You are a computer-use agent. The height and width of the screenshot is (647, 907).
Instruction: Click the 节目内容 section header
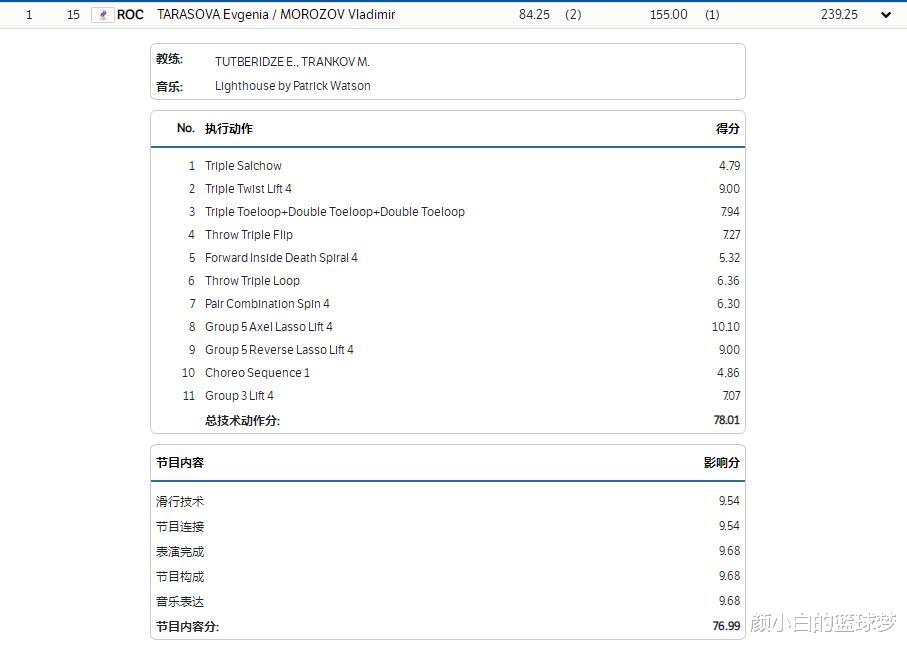[x=180, y=463]
